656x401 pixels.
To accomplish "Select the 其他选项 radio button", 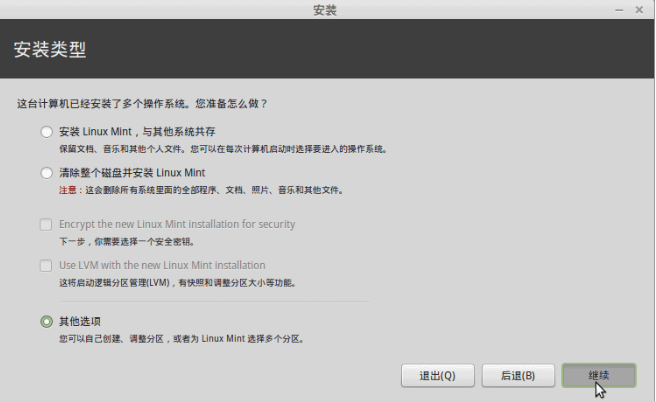I will [46, 321].
